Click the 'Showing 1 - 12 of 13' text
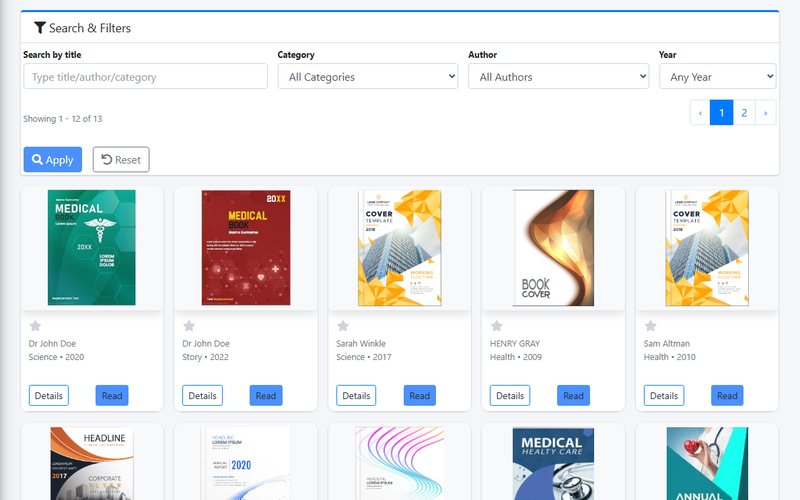This screenshot has height=500, width=800. click(x=63, y=118)
